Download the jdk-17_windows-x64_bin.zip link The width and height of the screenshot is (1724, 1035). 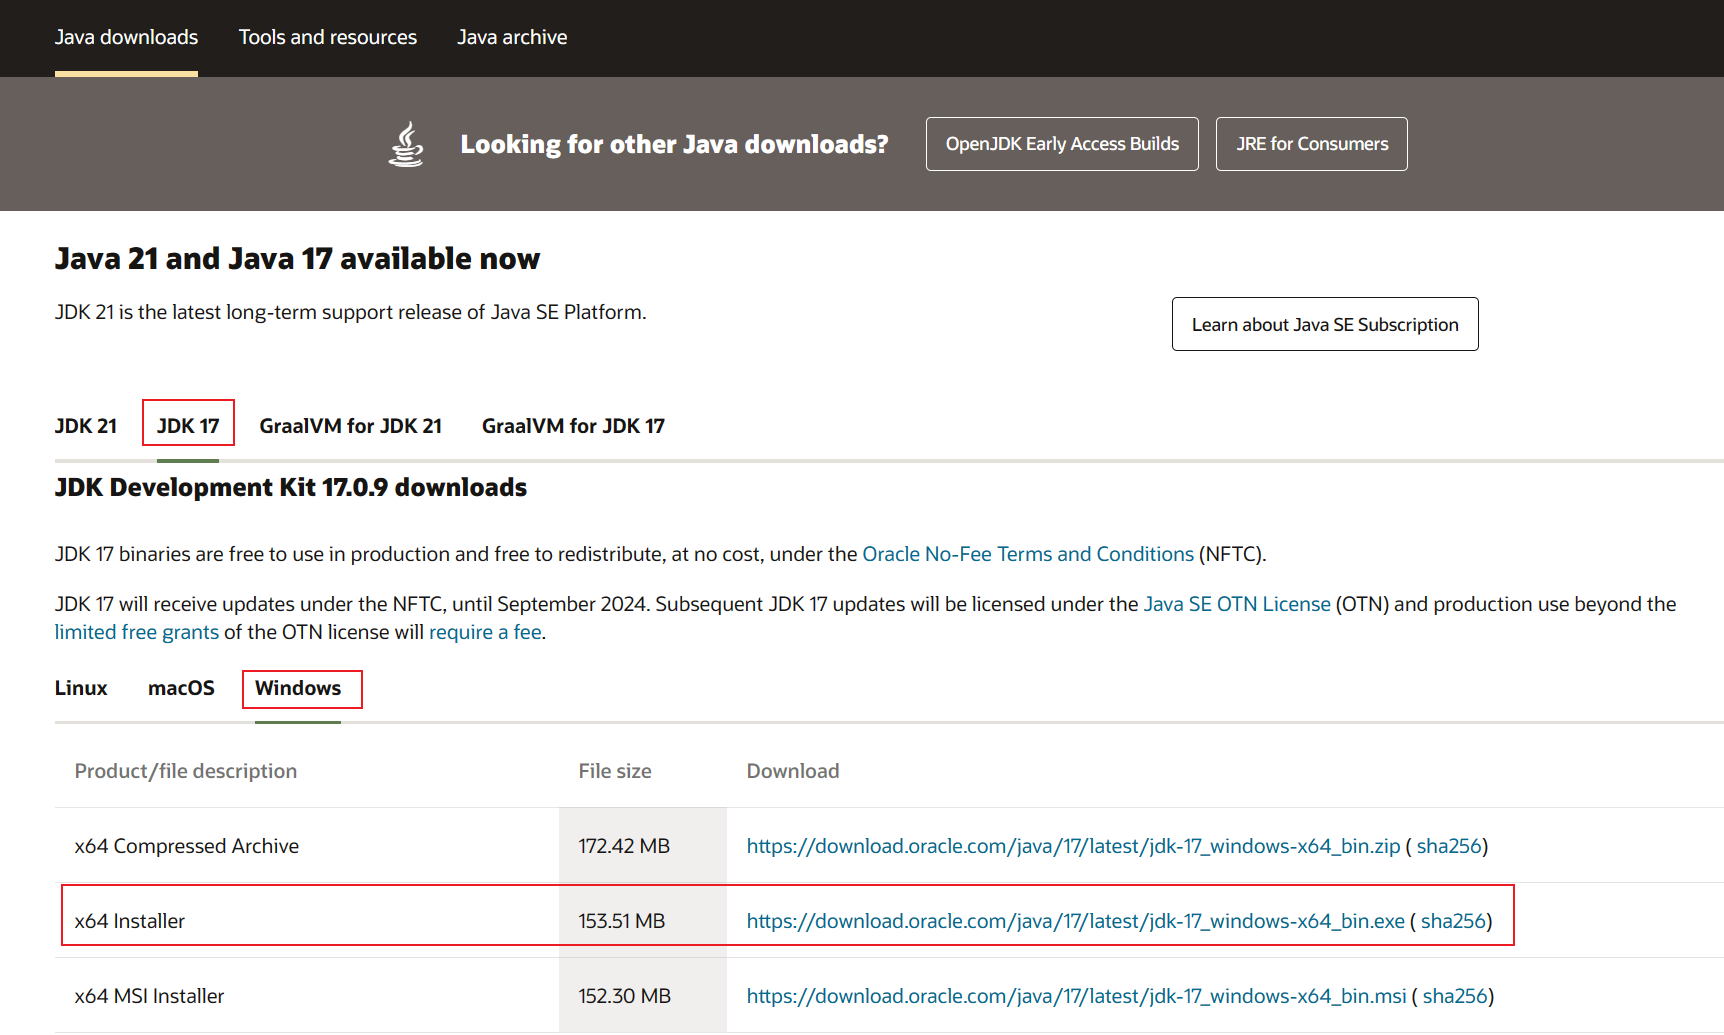[1073, 846]
